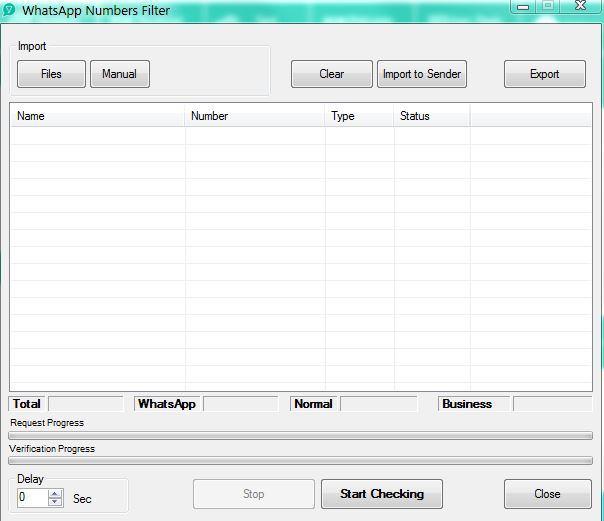604x521 pixels.
Task: Focus the Delay seconds input field
Action: point(31,498)
